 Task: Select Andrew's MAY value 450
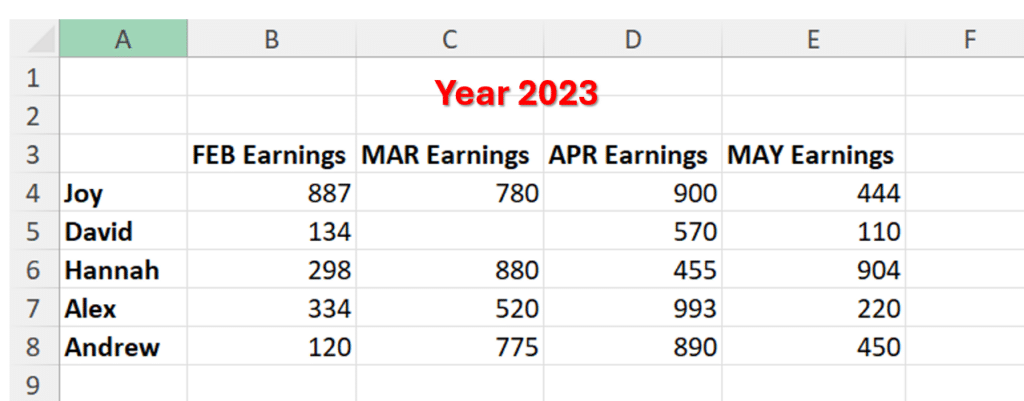[x=813, y=347]
